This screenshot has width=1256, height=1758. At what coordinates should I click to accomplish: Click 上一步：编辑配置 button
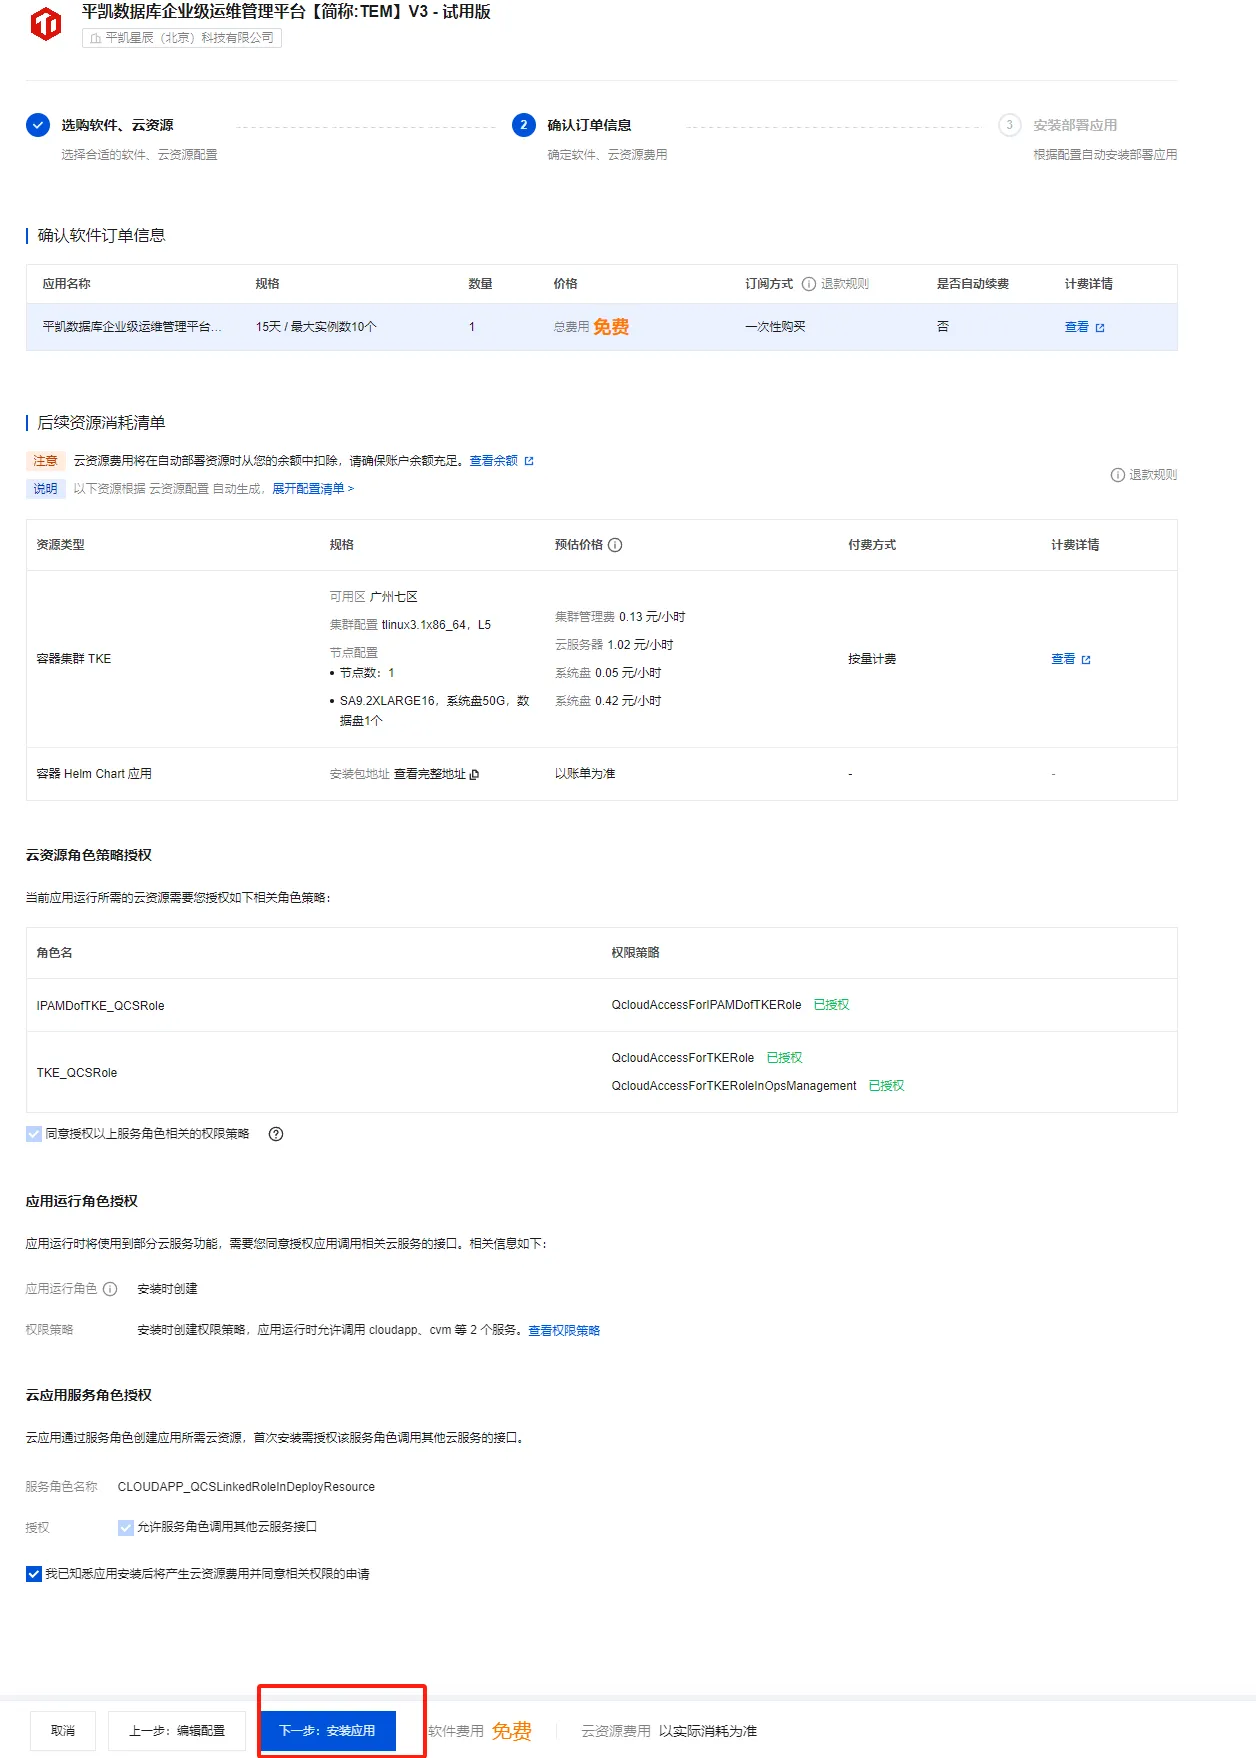coord(177,1731)
